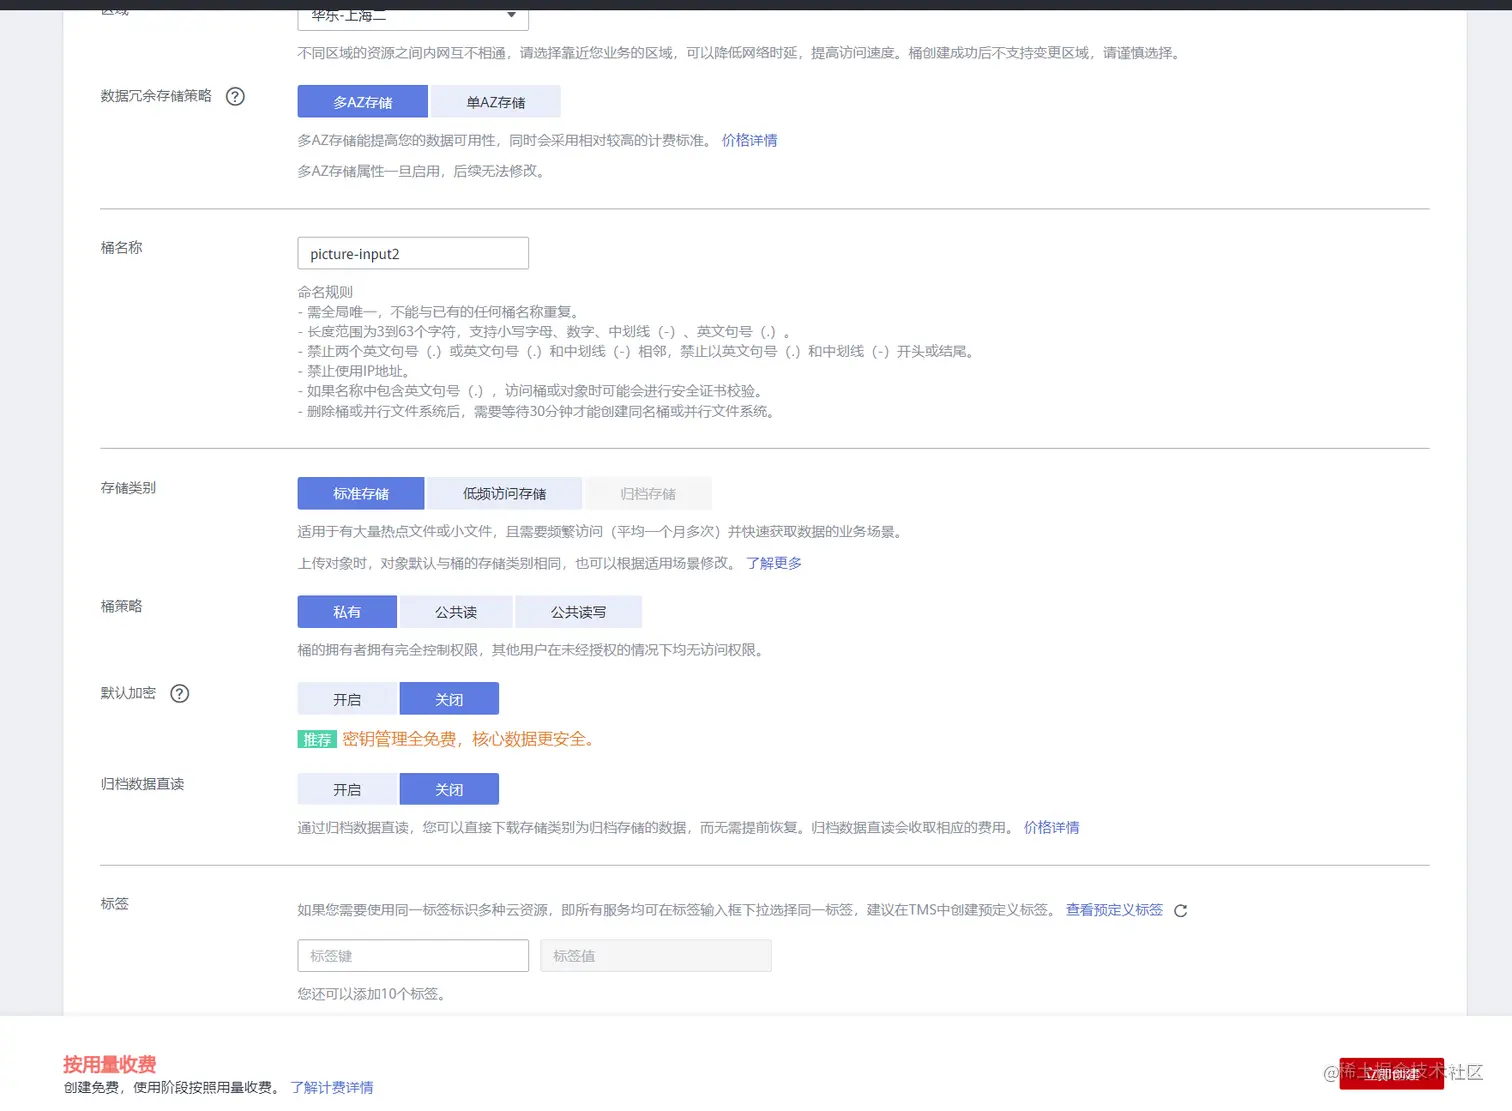The width and height of the screenshot is (1512, 1111).
Task: Set bucket policy to 公共读写
Action: click(x=579, y=611)
